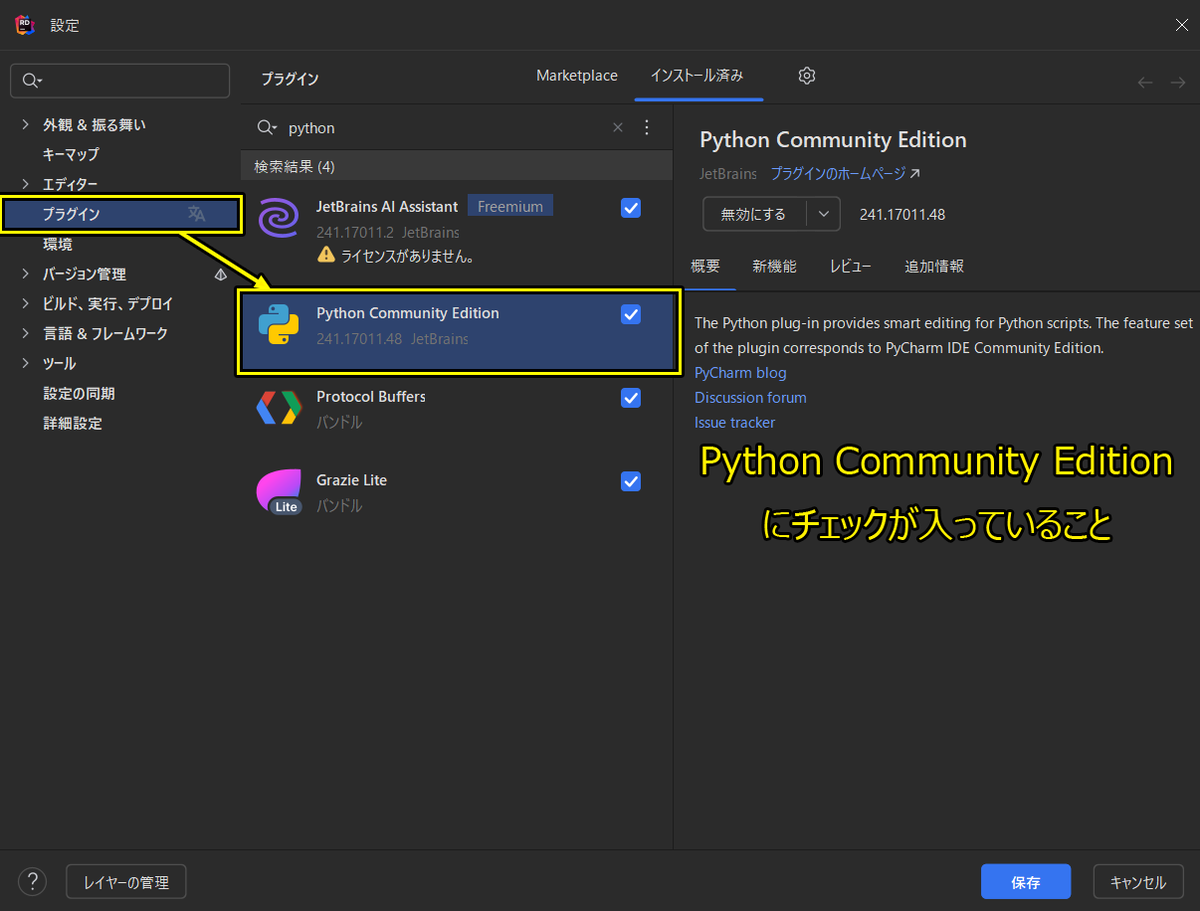Open the plugin settings gear menu
This screenshot has height=911, width=1200.
807,76
